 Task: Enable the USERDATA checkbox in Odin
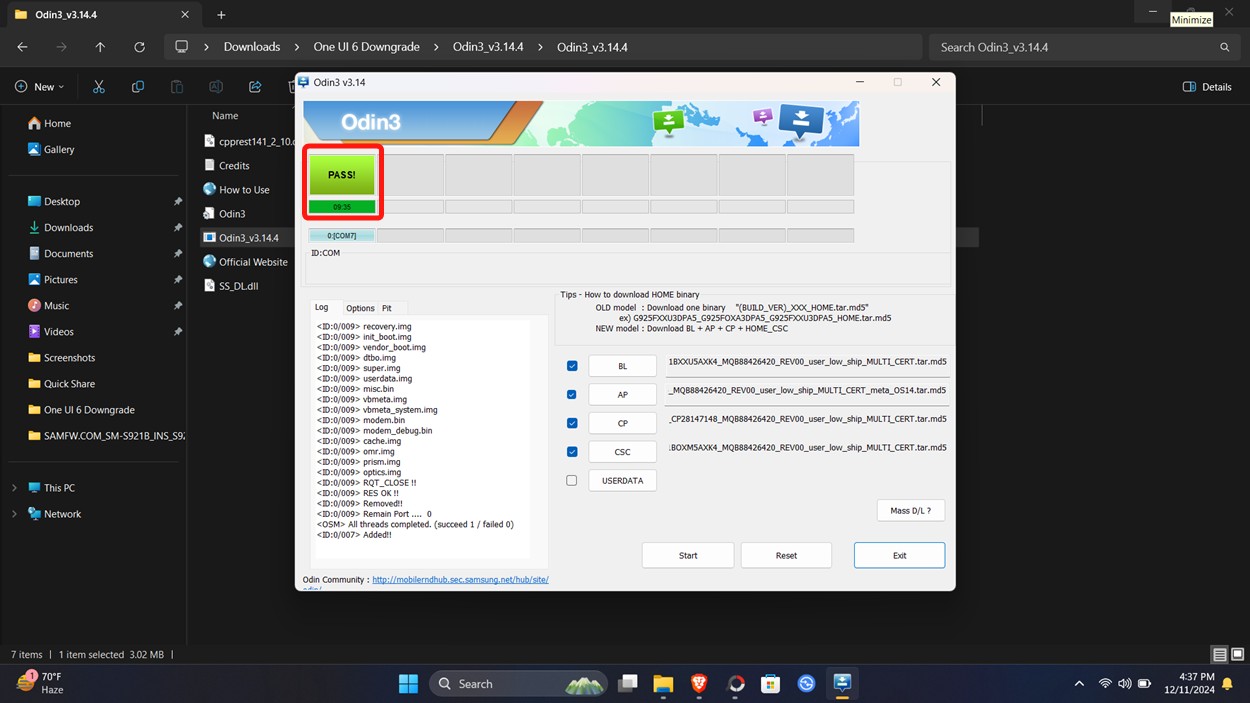click(x=571, y=480)
